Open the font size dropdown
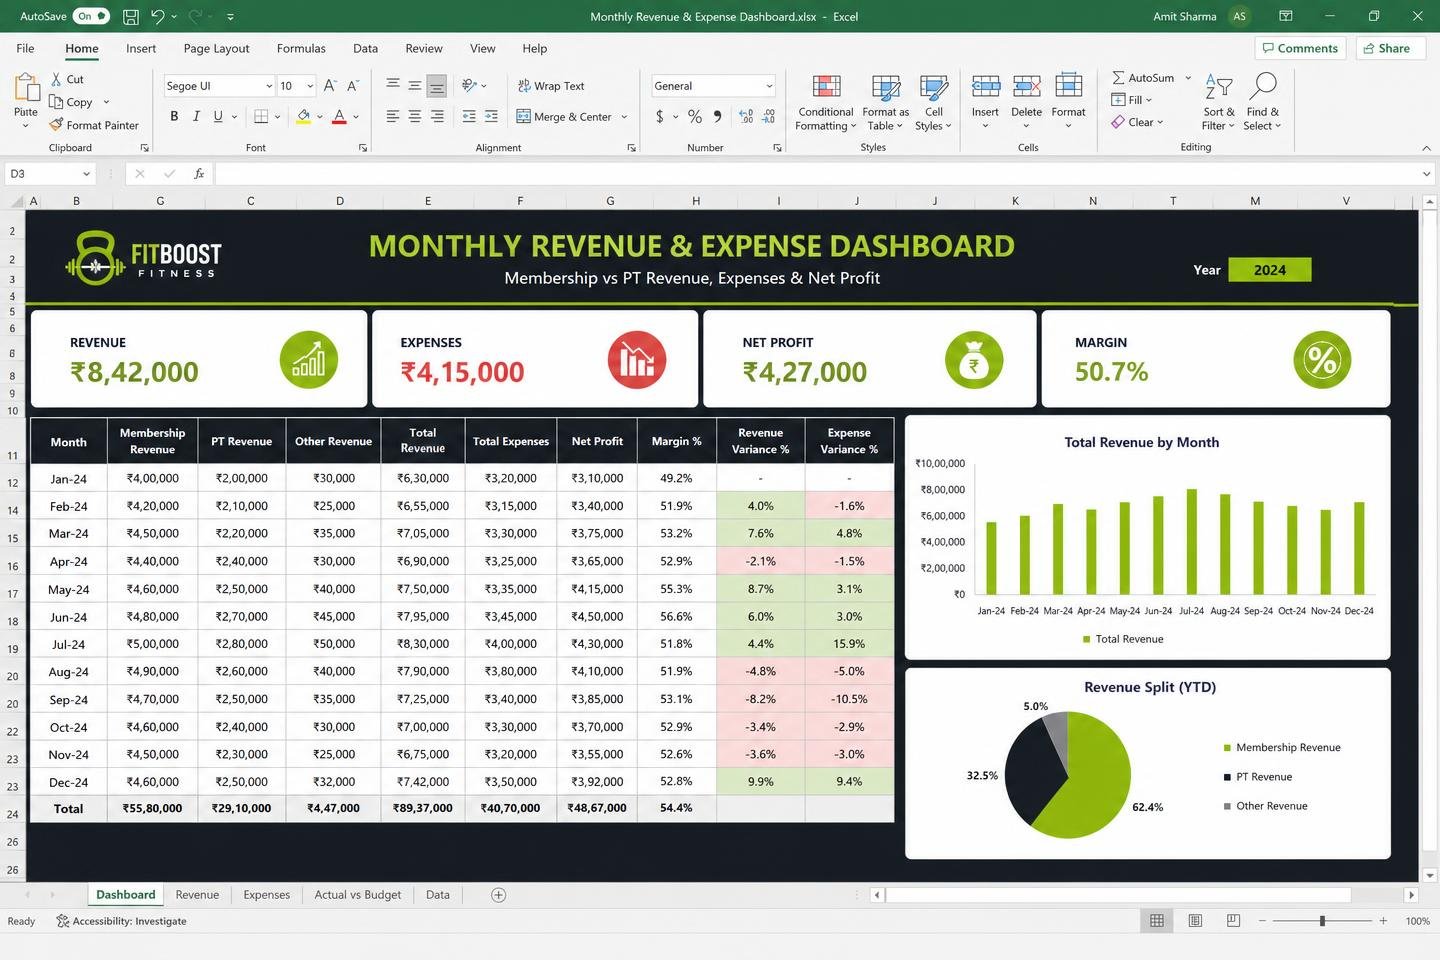The height and width of the screenshot is (960, 1440). (x=310, y=86)
